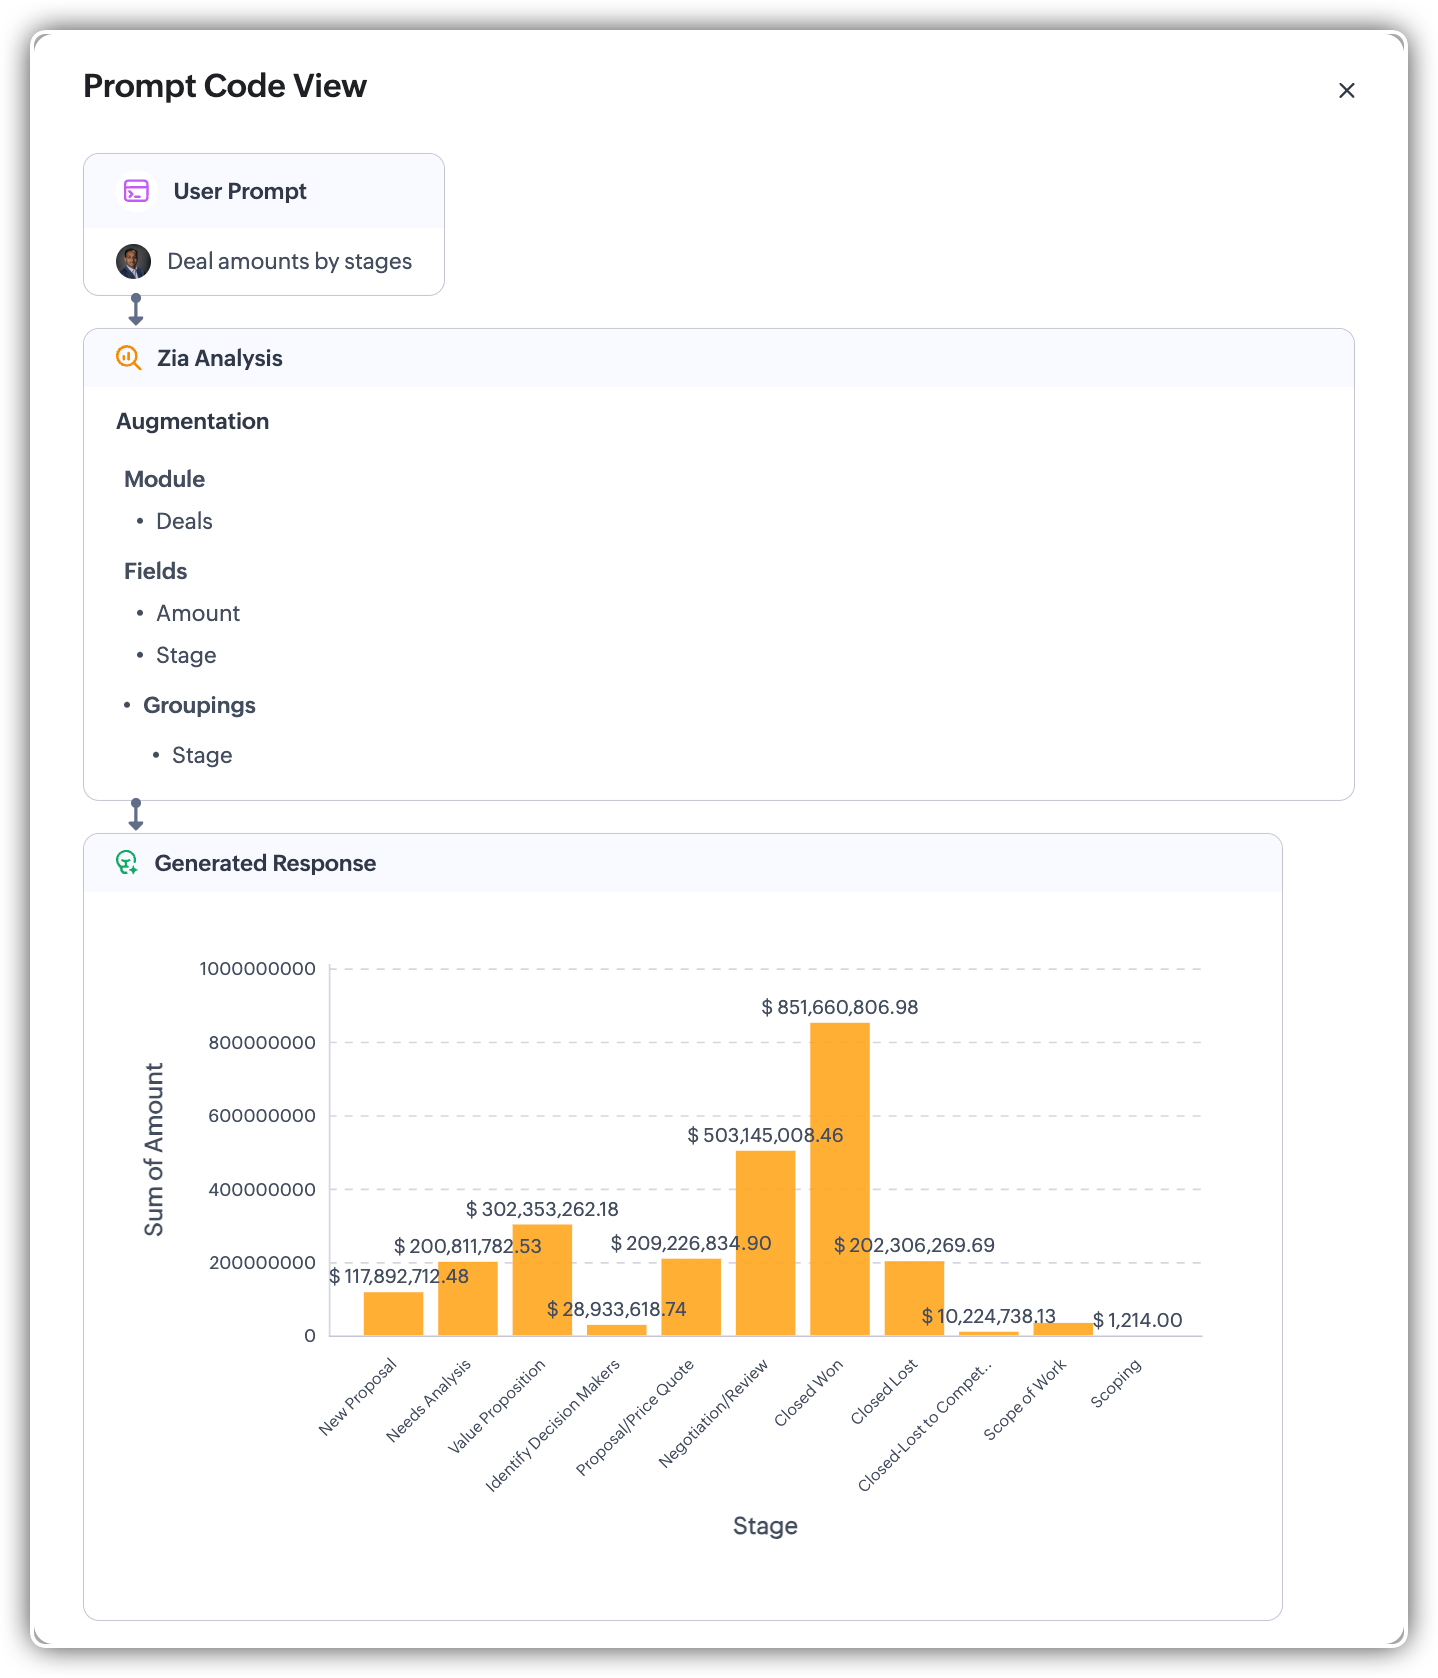The image size is (1438, 1678).
Task: Select the Proposal/Price Quote bar
Action: point(691,1297)
